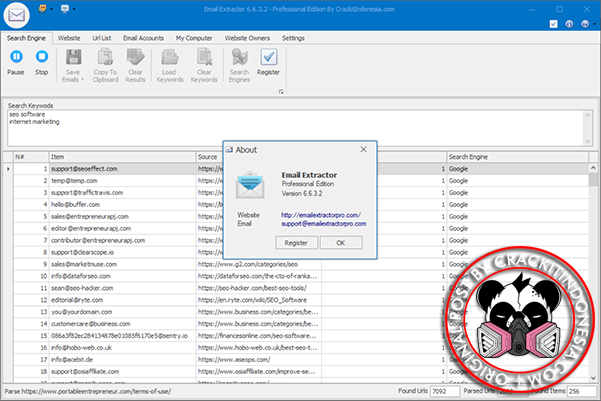Image resolution: width=601 pixels, height=401 pixels.
Task: Click the quick access coin icon
Action: coord(42,9)
